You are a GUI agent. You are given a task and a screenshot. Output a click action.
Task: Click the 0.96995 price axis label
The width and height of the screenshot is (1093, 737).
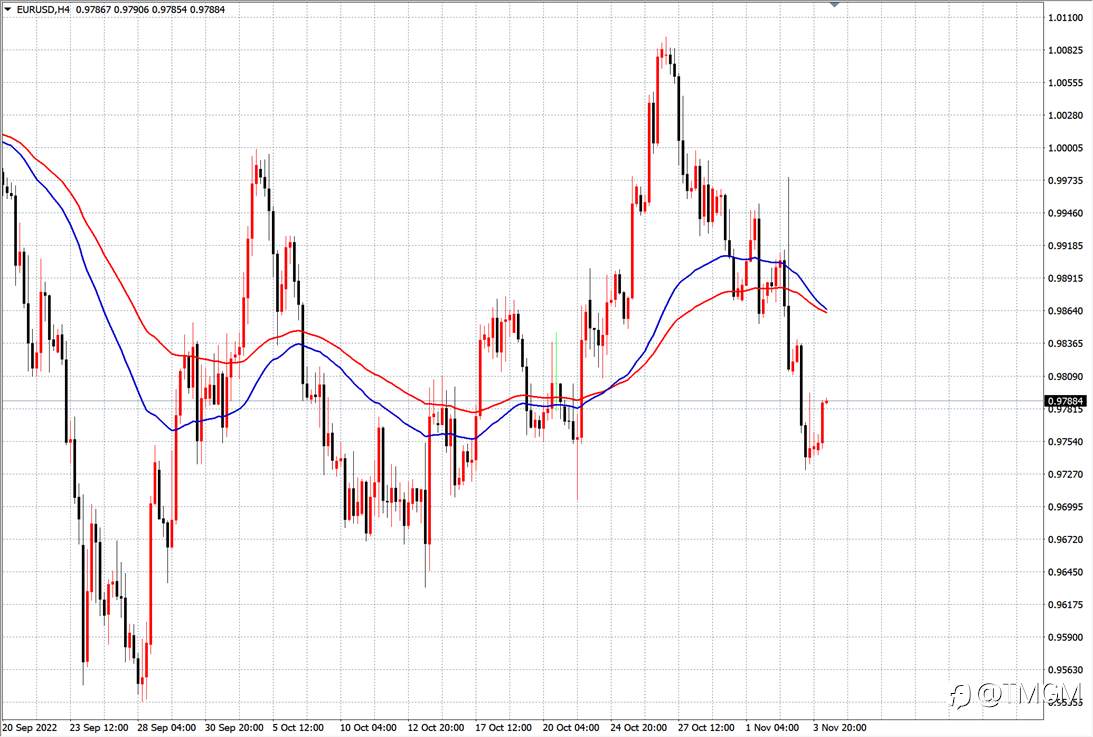point(1066,507)
